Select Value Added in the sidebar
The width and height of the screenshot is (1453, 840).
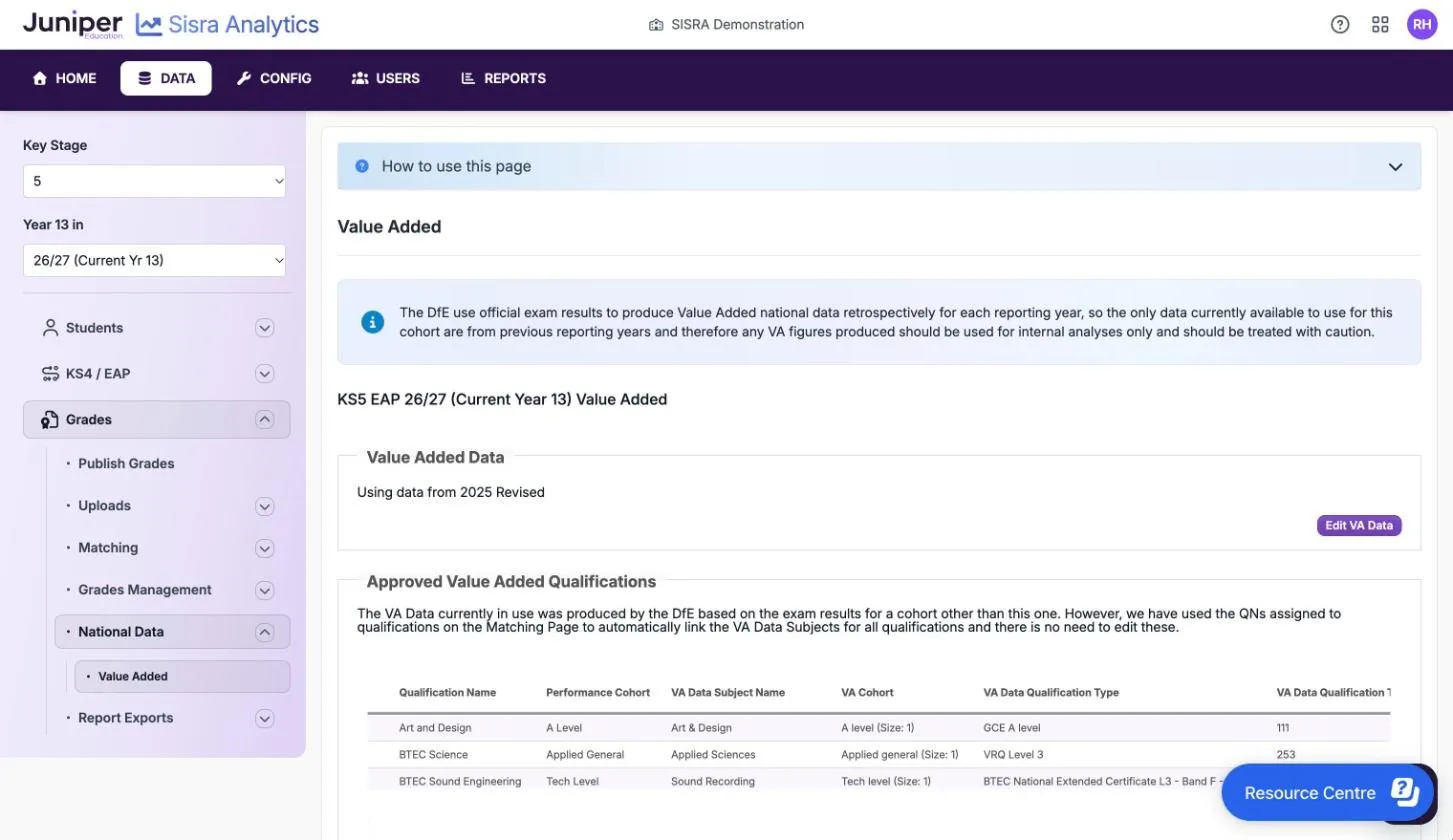pyautogui.click(x=182, y=676)
